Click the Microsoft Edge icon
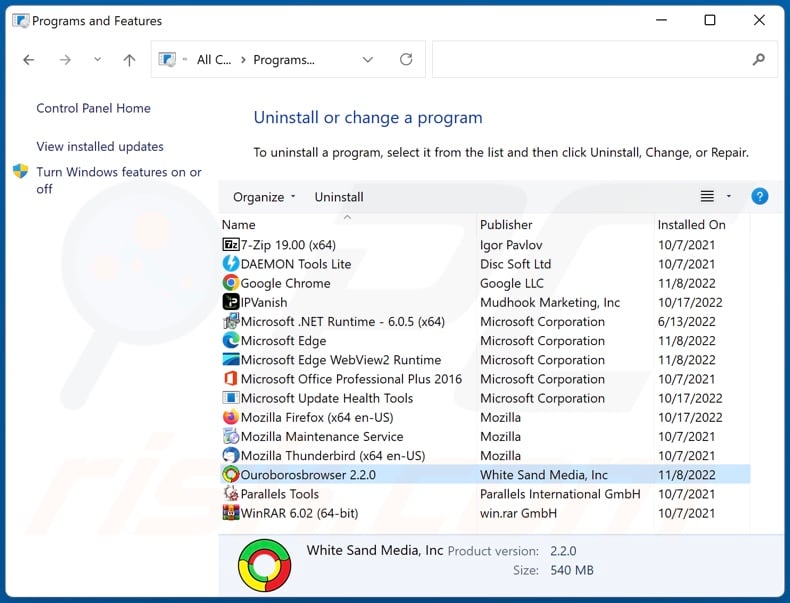790x603 pixels. coord(231,341)
